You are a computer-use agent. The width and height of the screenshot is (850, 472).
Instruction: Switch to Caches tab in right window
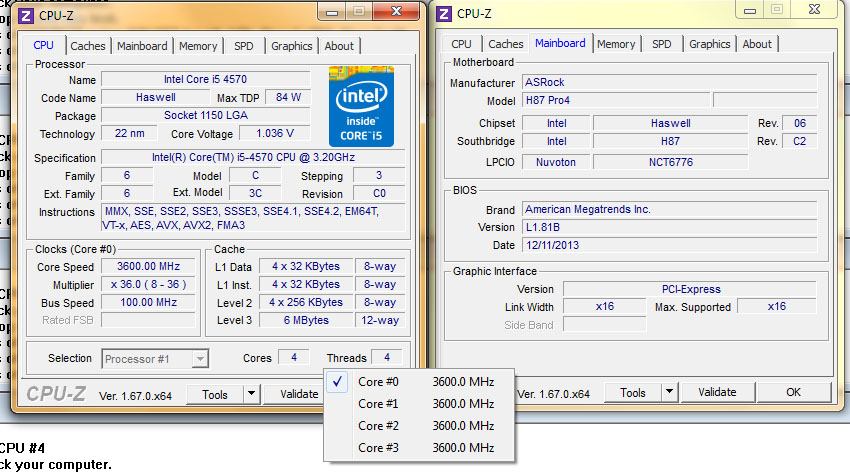tap(506, 44)
